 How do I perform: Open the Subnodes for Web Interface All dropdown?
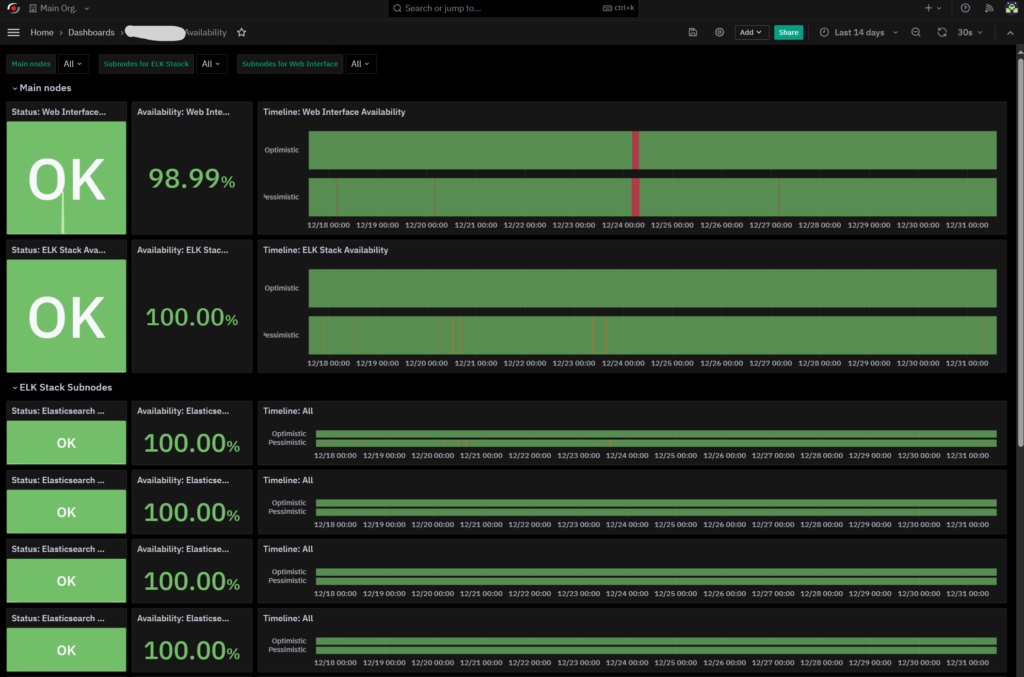pyautogui.click(x=360, y=64)
